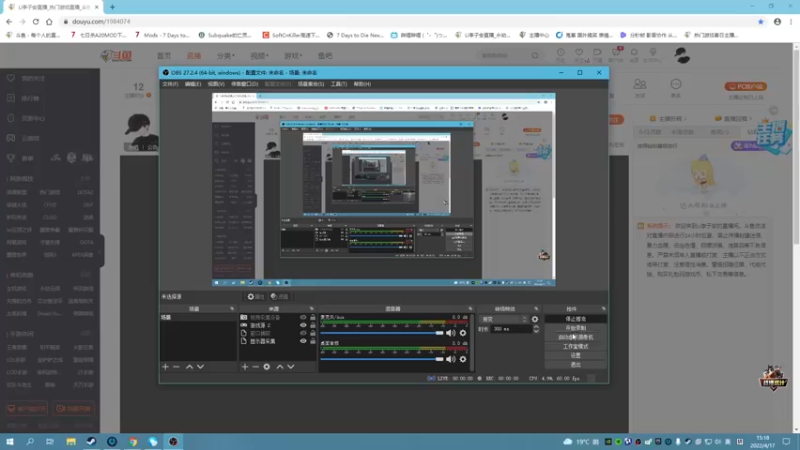Toggle visibility eye of the second source row
800x450 pixels.
pos(303,325)
